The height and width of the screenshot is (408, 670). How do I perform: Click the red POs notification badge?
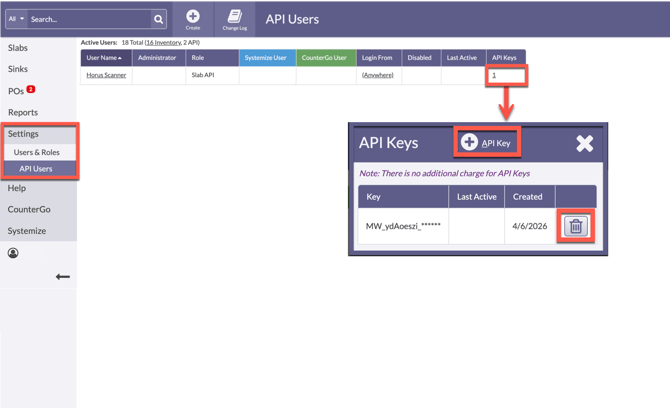click(31, 89)
